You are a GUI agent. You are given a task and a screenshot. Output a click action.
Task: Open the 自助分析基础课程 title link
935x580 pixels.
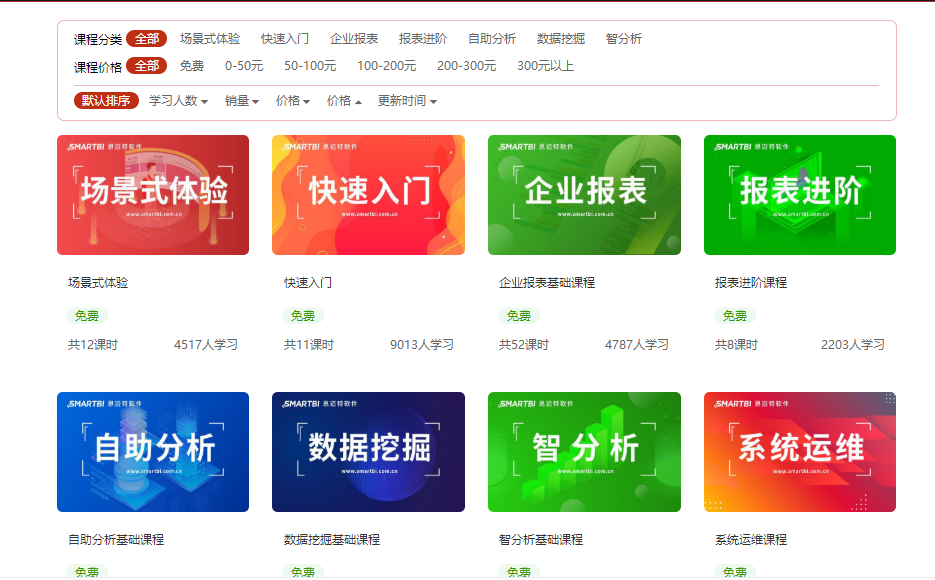[x=116, y=539]
